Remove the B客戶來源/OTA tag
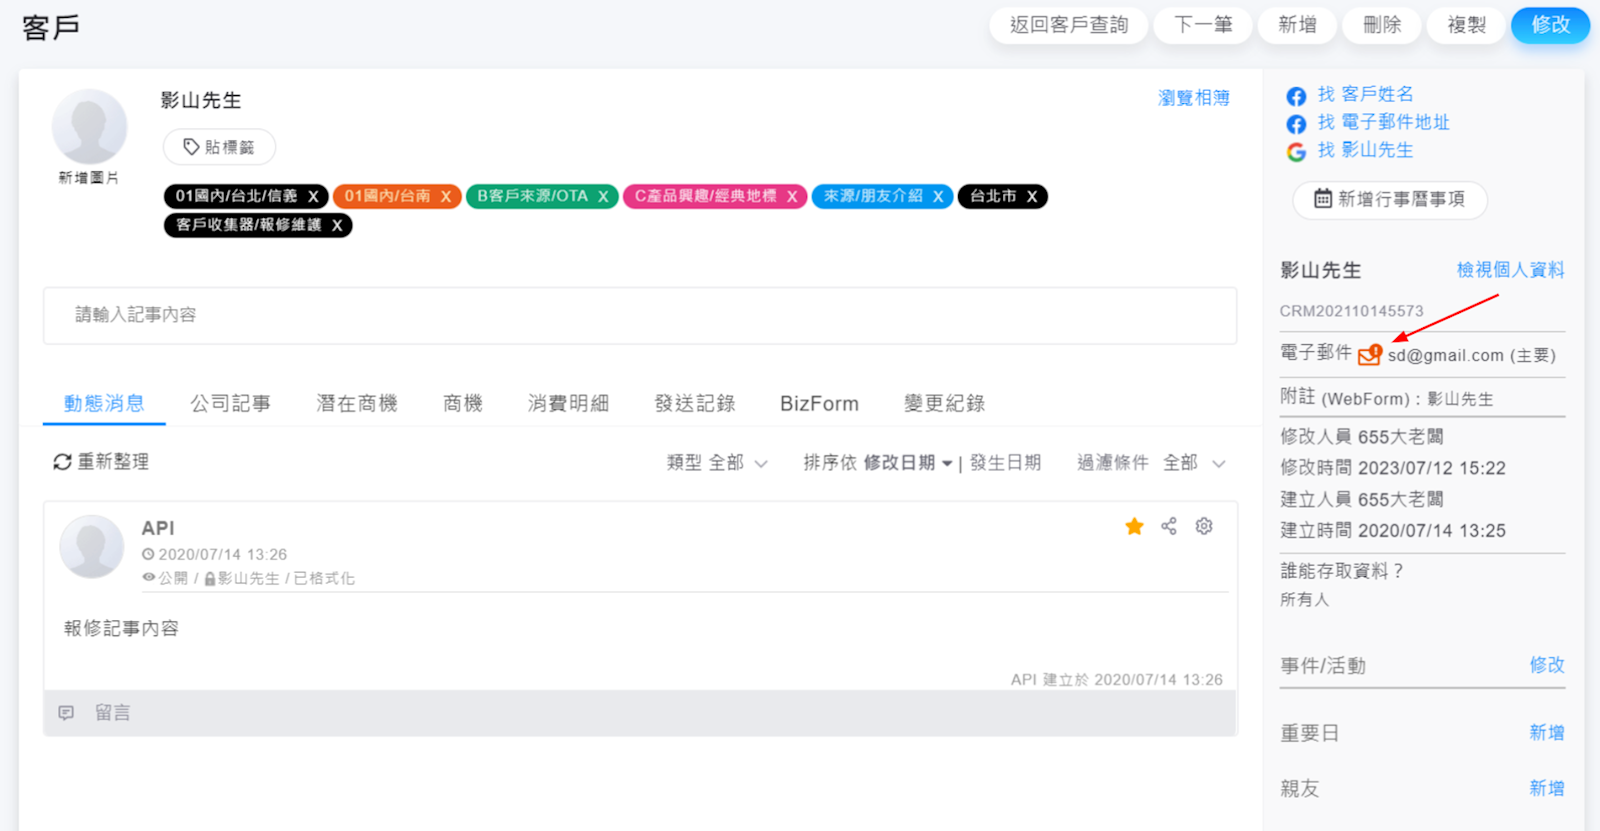 pyautogui.click(x=603, y=197)
